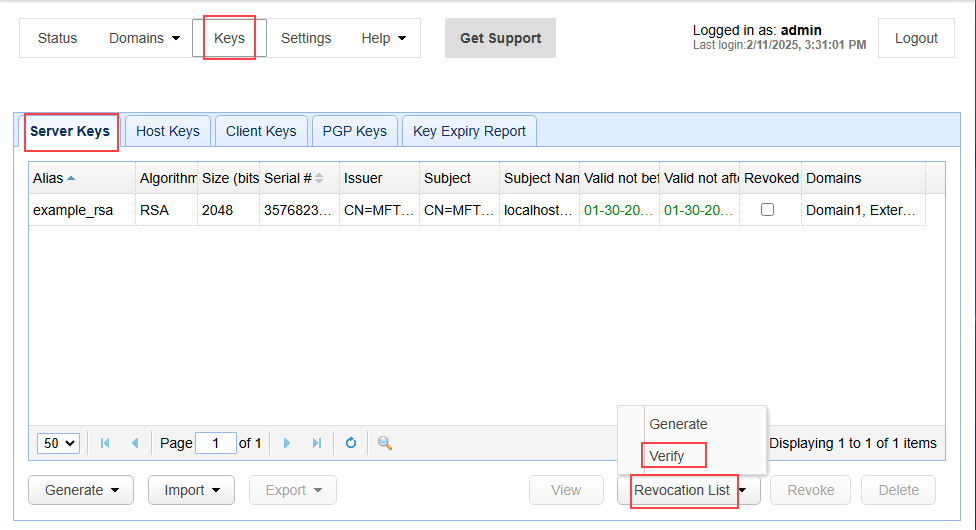
Task: Refresh the server keys grid
Action: [x=351, y=443]
